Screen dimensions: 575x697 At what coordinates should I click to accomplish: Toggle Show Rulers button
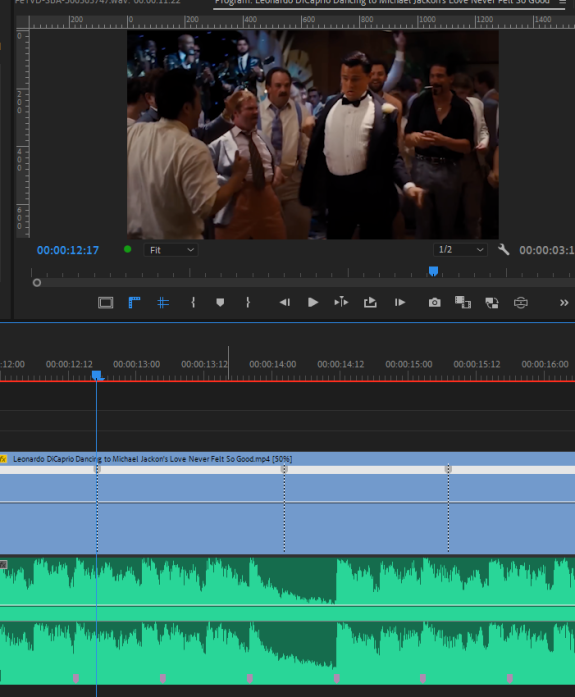point(134,303)
